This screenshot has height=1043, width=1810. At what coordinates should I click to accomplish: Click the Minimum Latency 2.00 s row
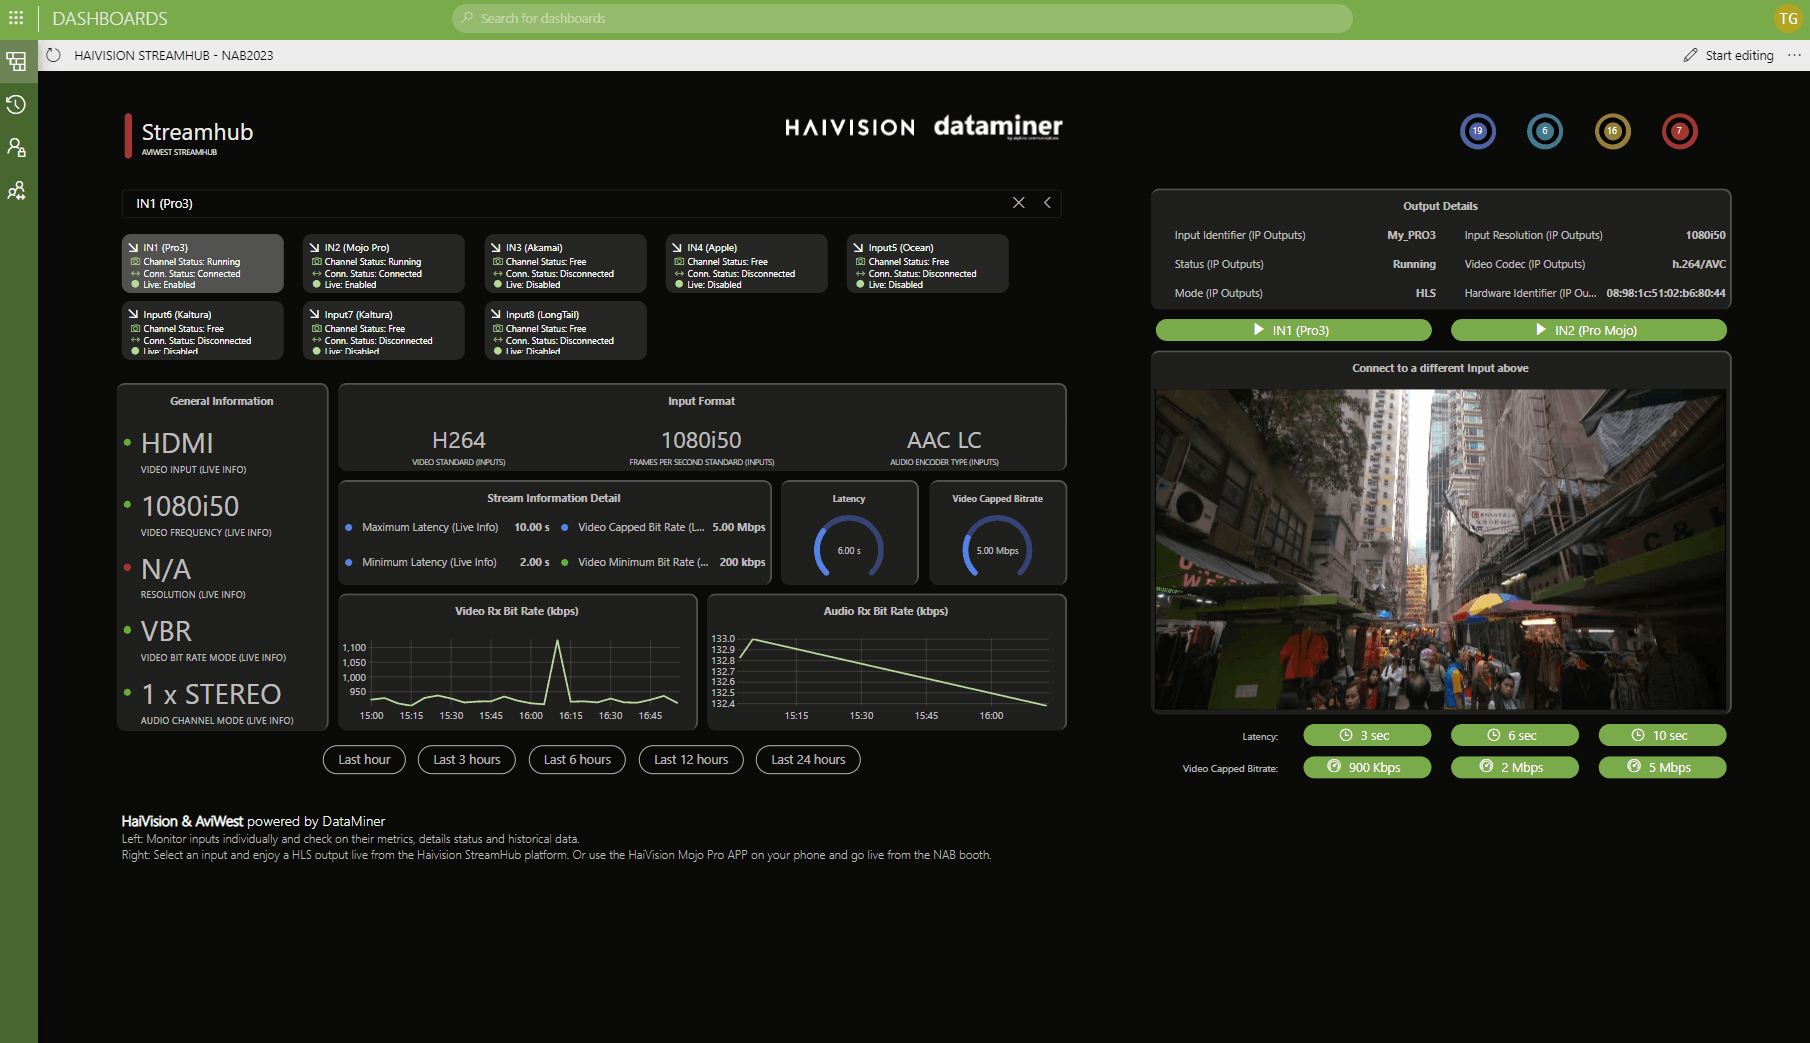(x=447, y=562)
